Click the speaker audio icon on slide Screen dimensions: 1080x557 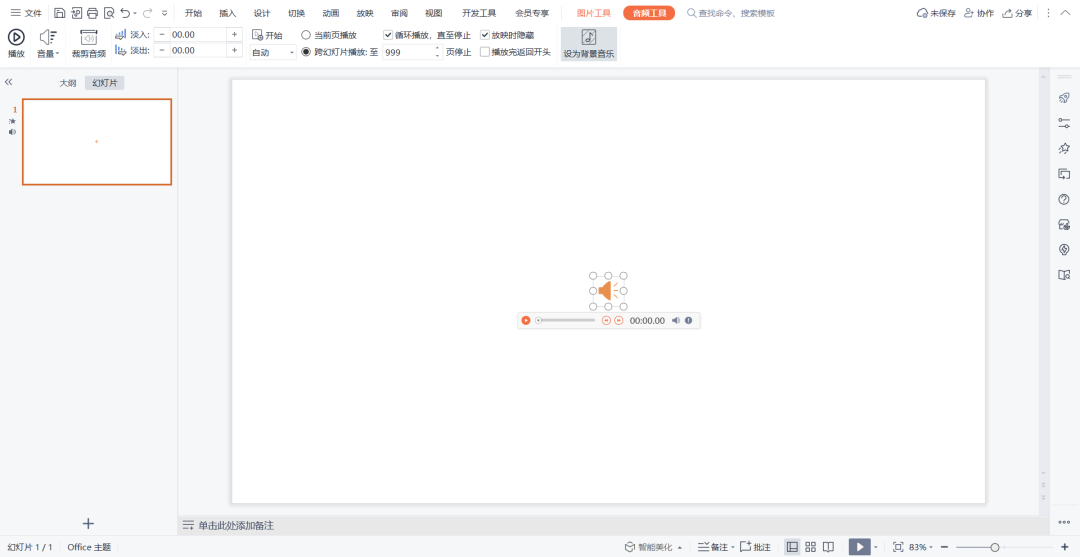point(608,291)
